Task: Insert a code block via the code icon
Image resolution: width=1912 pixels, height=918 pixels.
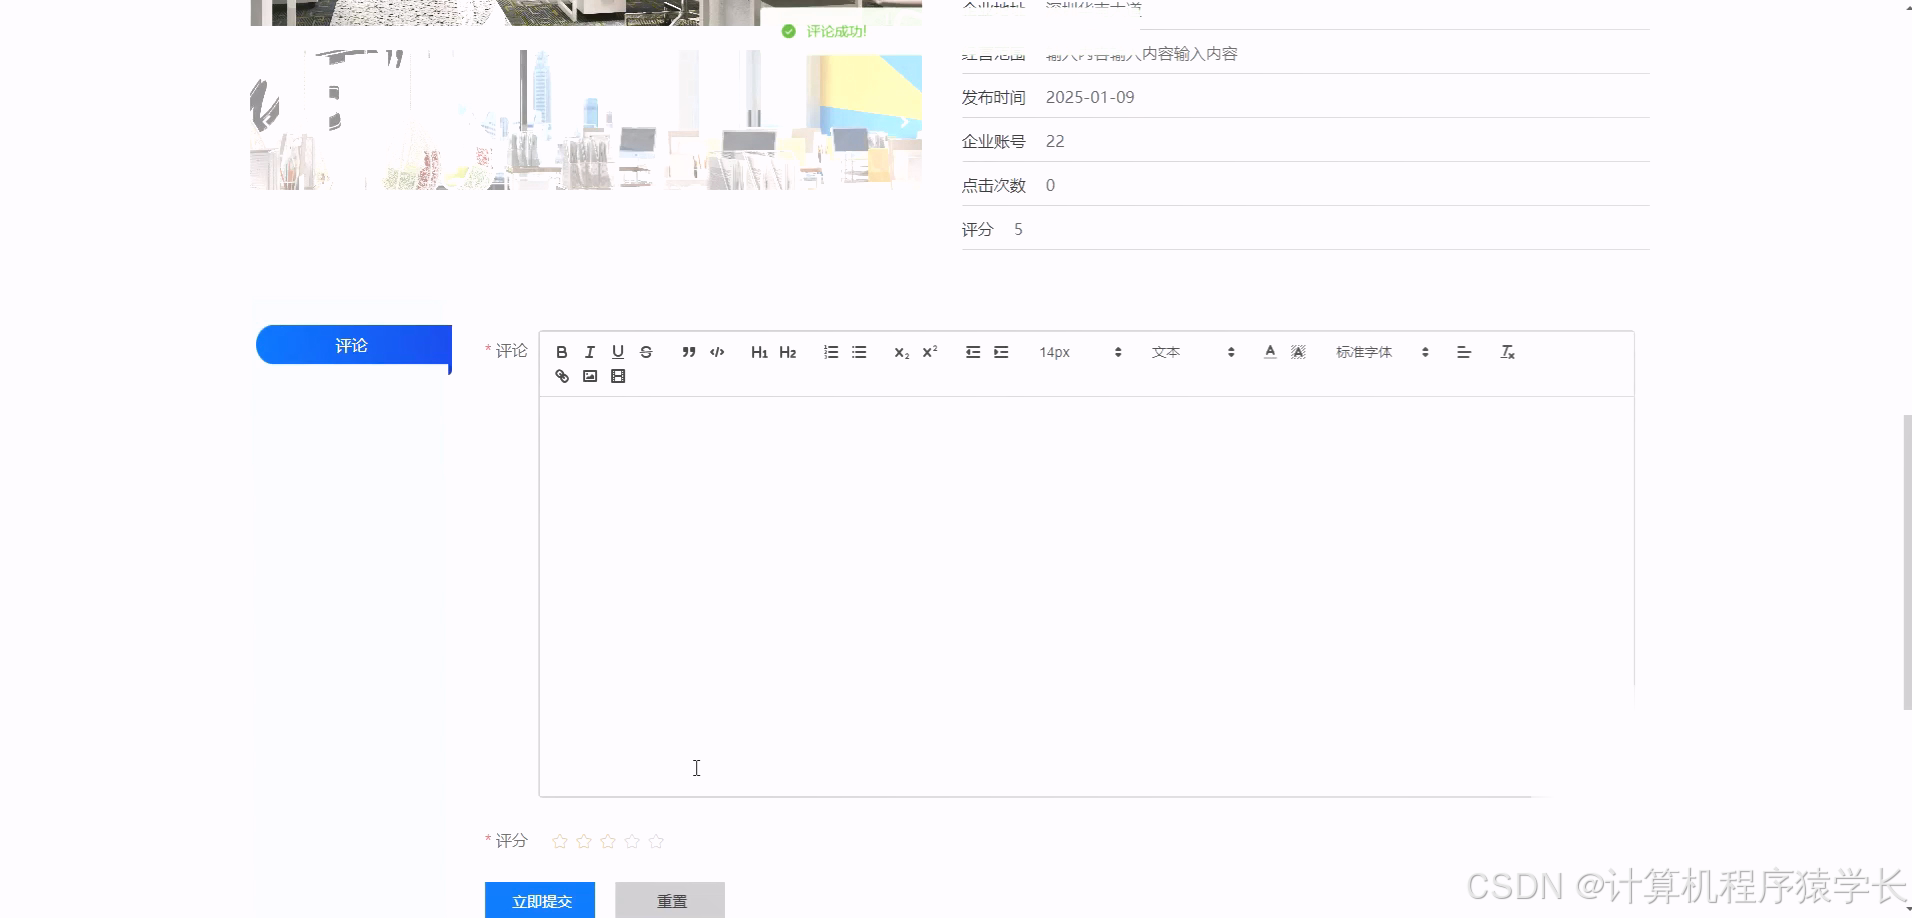Action: [x=717, y=352]
